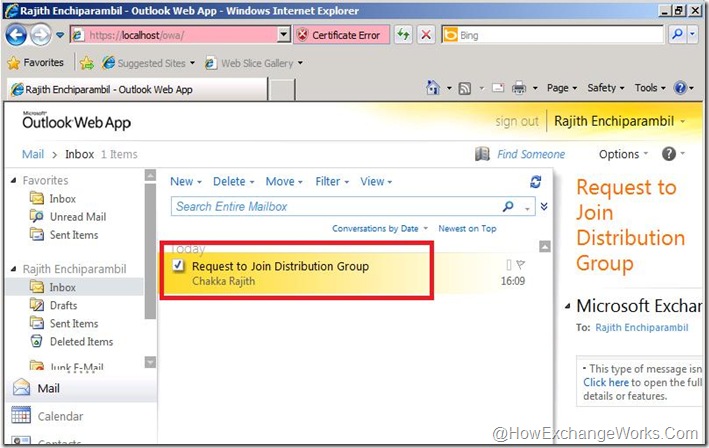Click the Rajith Enchiparambil recipient link
This screenshot has width=709, height=448.
642,327
